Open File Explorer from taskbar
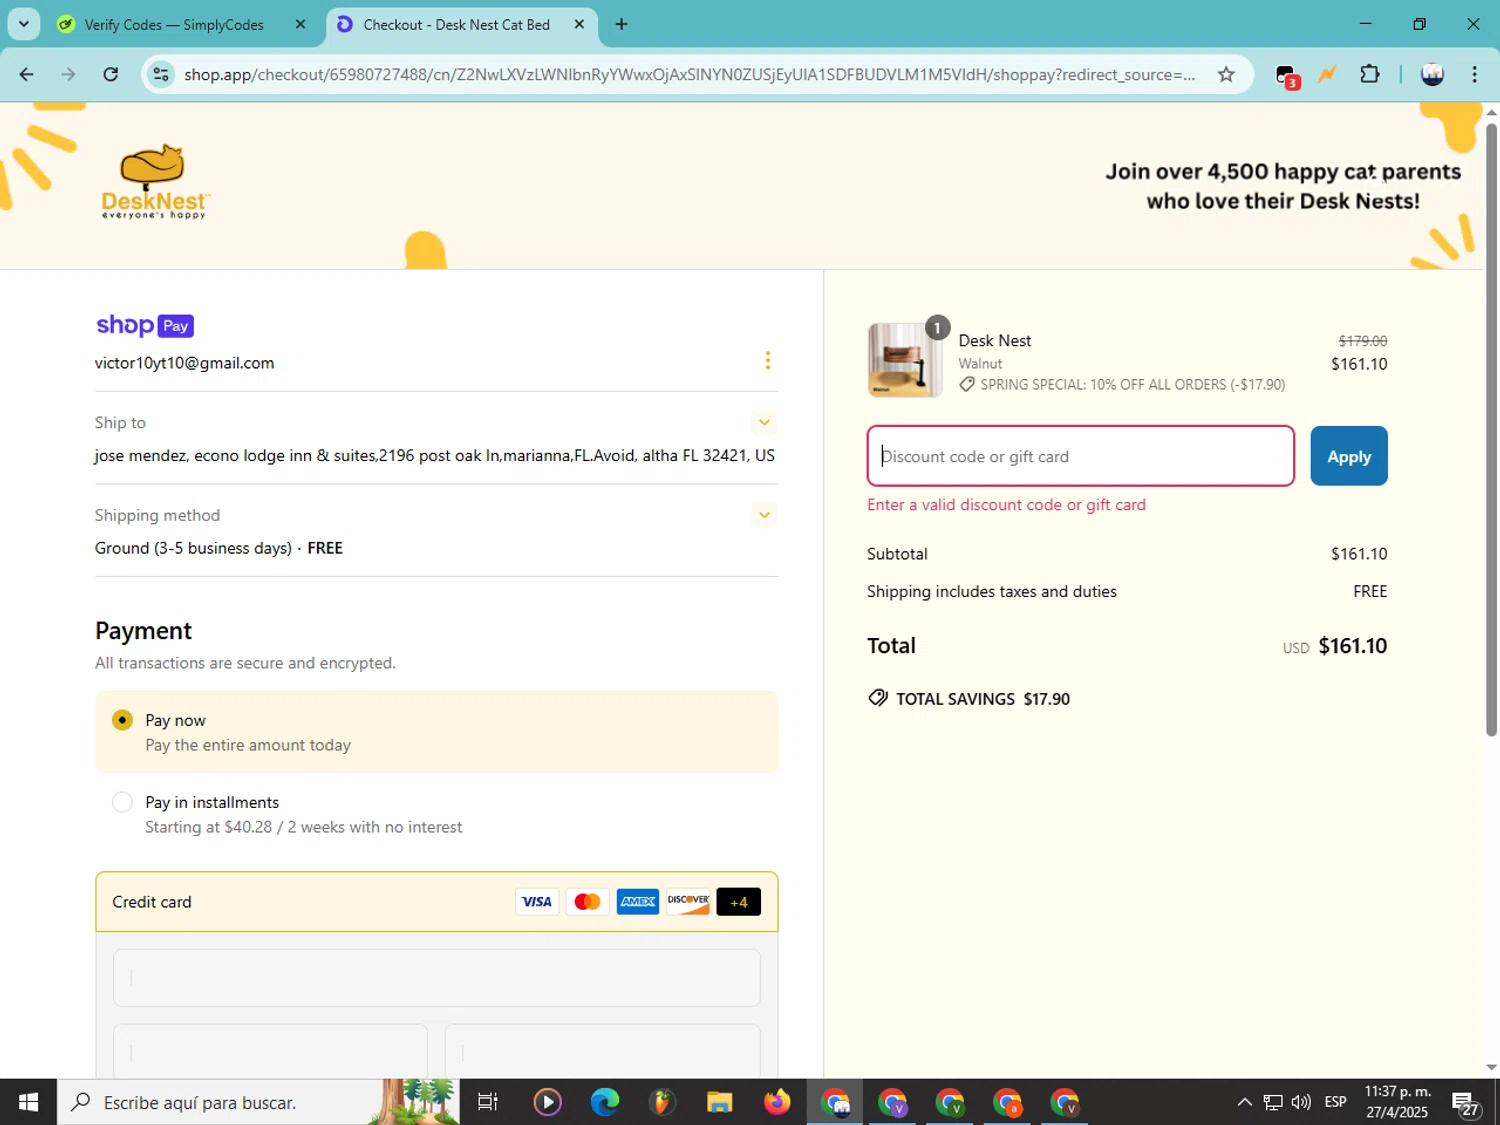Screen dimensions: 1500x1125 pyautogui.click(x=719, y=1102)
